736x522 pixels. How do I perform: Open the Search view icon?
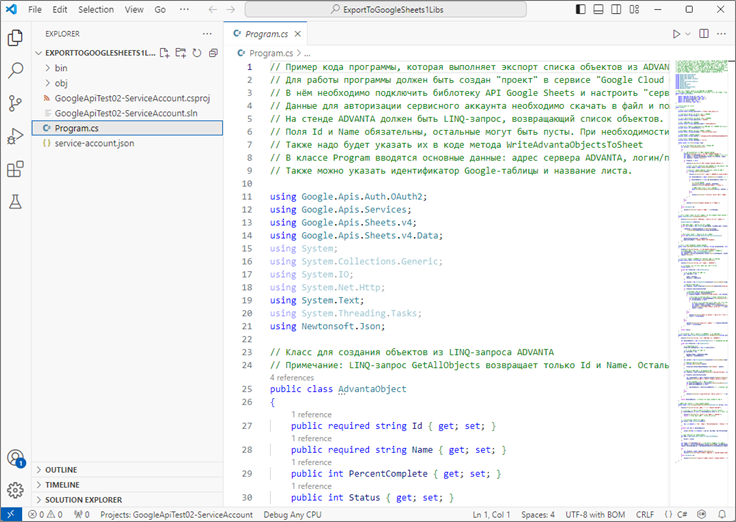pyautogui.click(x=15, y=70)
